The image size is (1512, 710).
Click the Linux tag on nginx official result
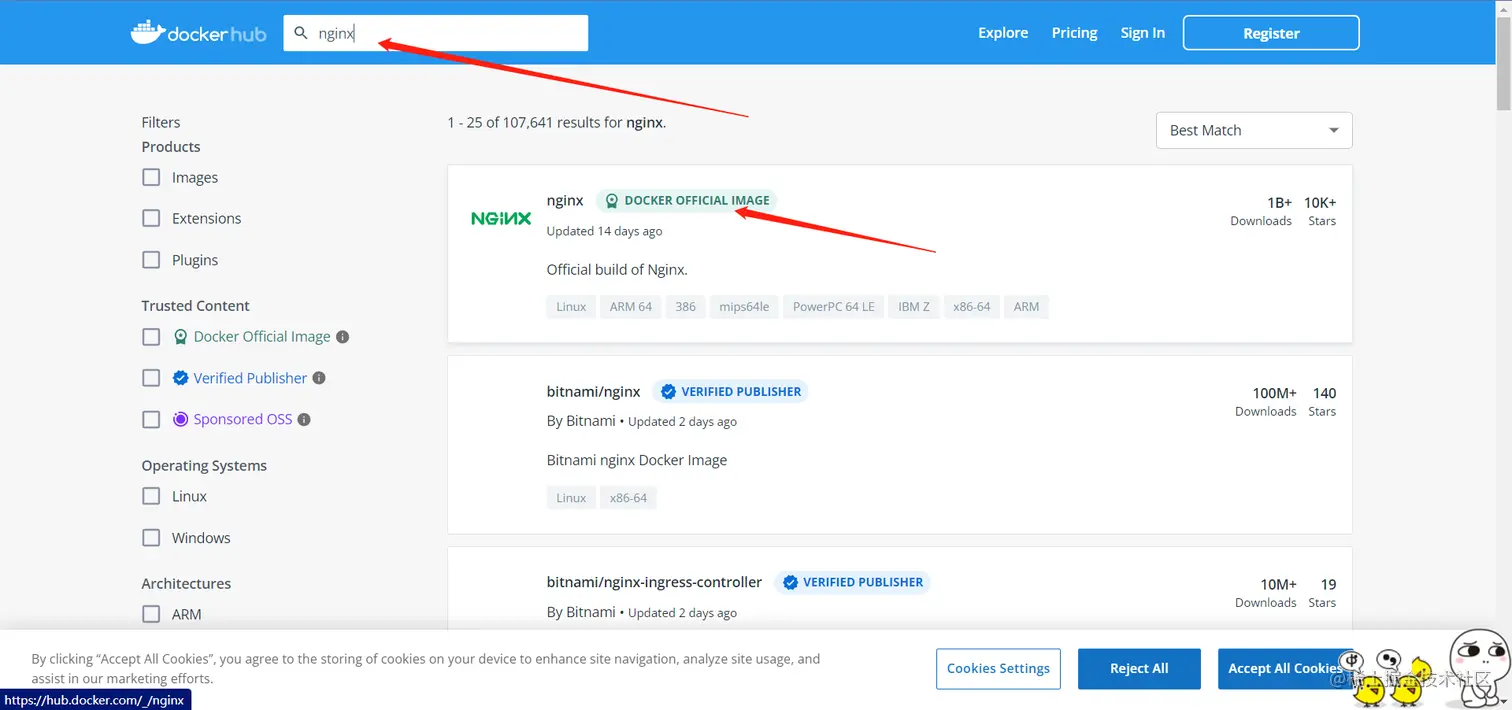[x=571, y=307]
